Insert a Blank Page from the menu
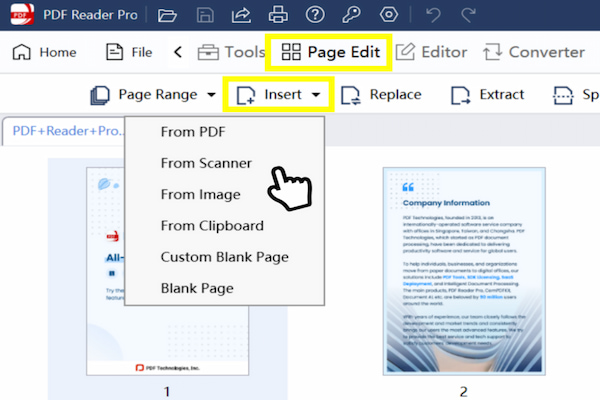Image resolution: width=600 pixels, height=400 pixels. (225, 288)
